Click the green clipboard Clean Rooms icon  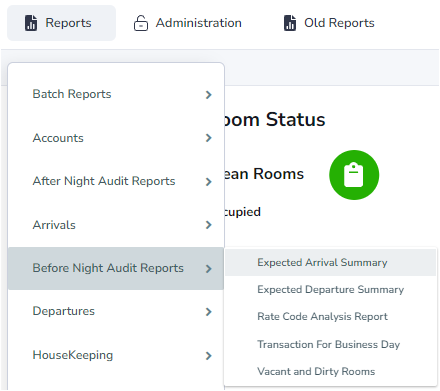pyautogui.click(x=354, y=175)
